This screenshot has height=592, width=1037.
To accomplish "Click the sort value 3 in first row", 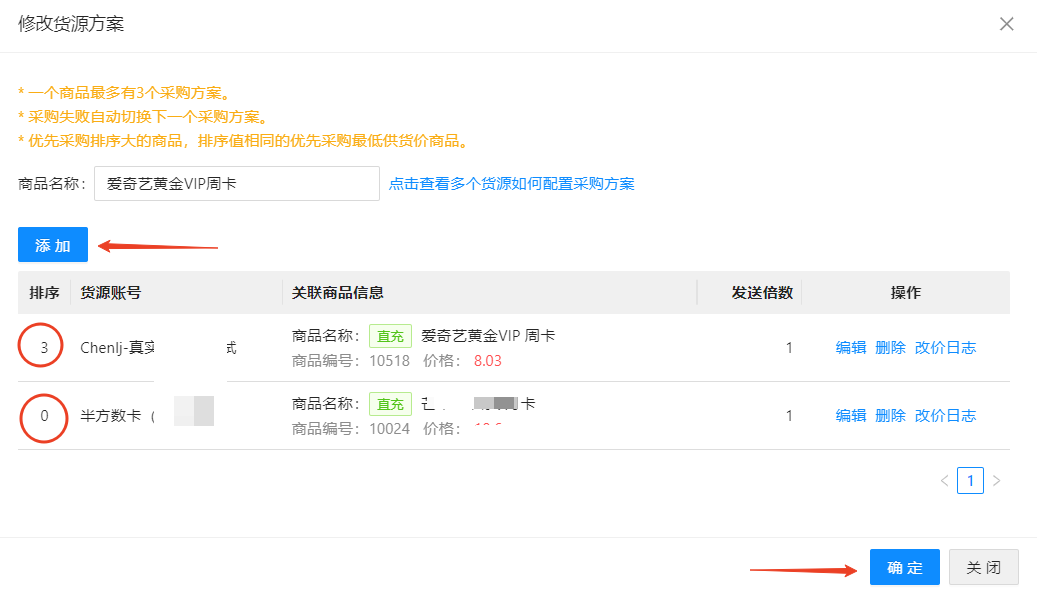I will (44, 348).
